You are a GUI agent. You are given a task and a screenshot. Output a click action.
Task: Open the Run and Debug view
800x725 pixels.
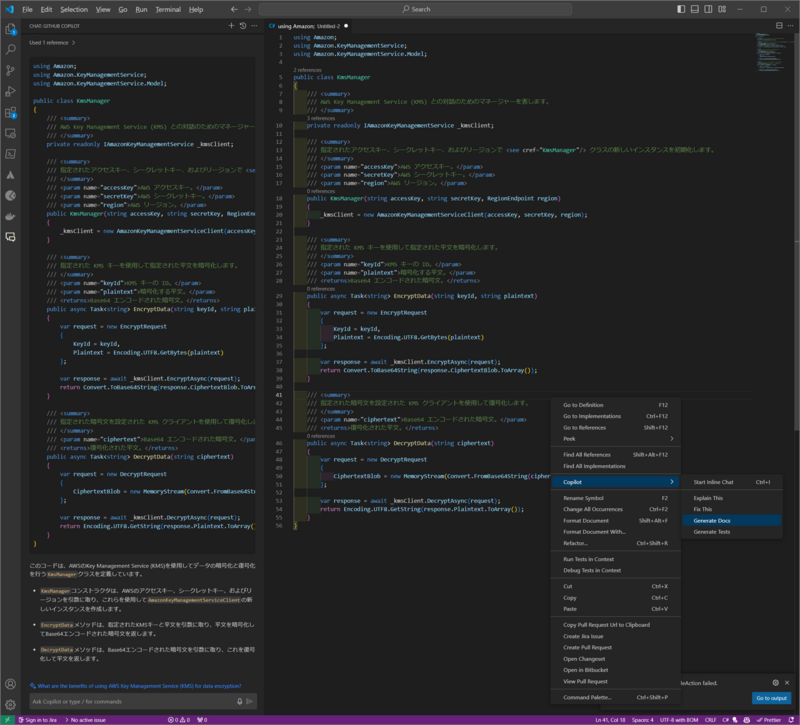tap(10, 91)
